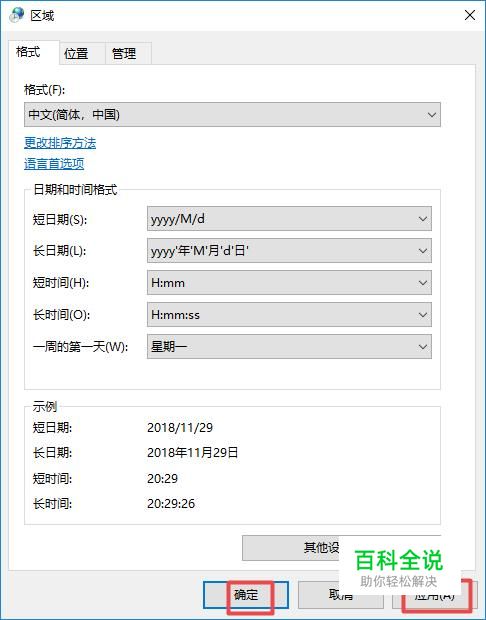The height and width of the screenshot is (620, 486).
Task: Click the short time example 20:29
Action: (163, 478)
